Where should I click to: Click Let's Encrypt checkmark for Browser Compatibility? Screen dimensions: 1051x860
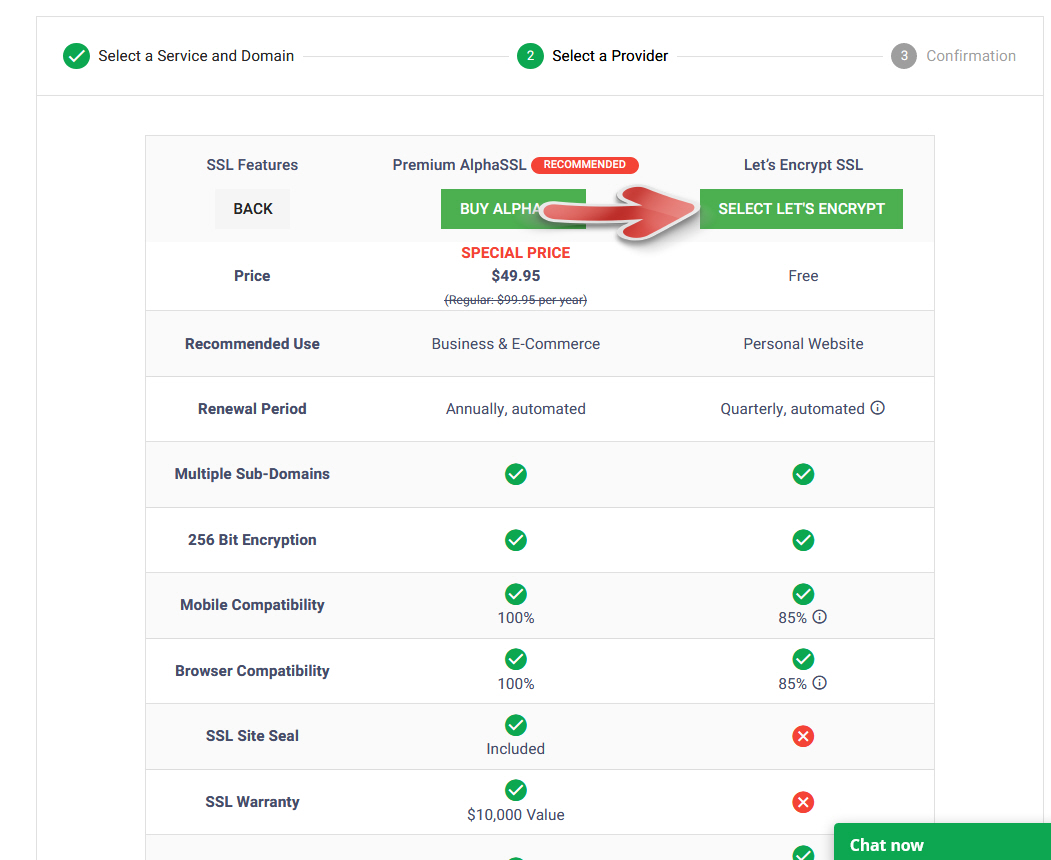[803, 659]
